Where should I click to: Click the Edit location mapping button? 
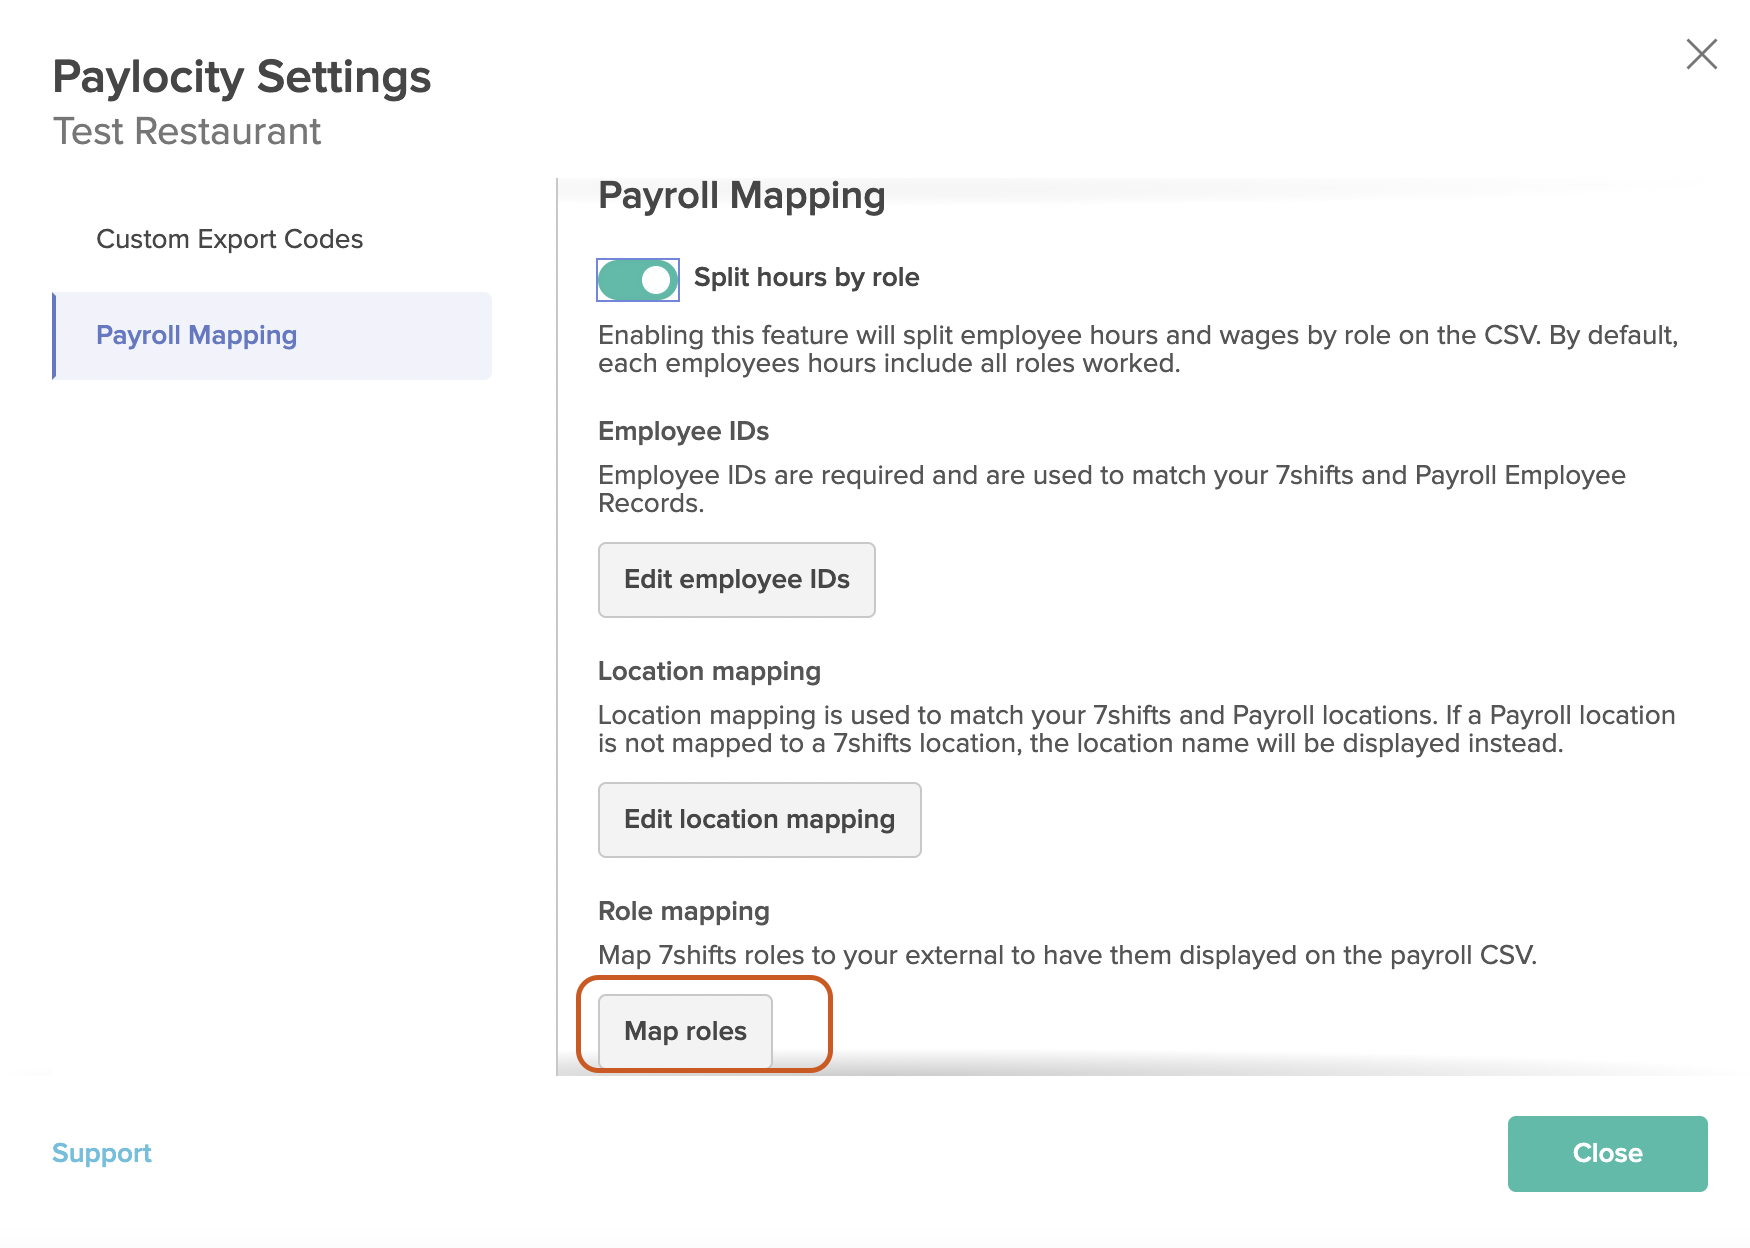pyautogui.click(x=759, y=820)
